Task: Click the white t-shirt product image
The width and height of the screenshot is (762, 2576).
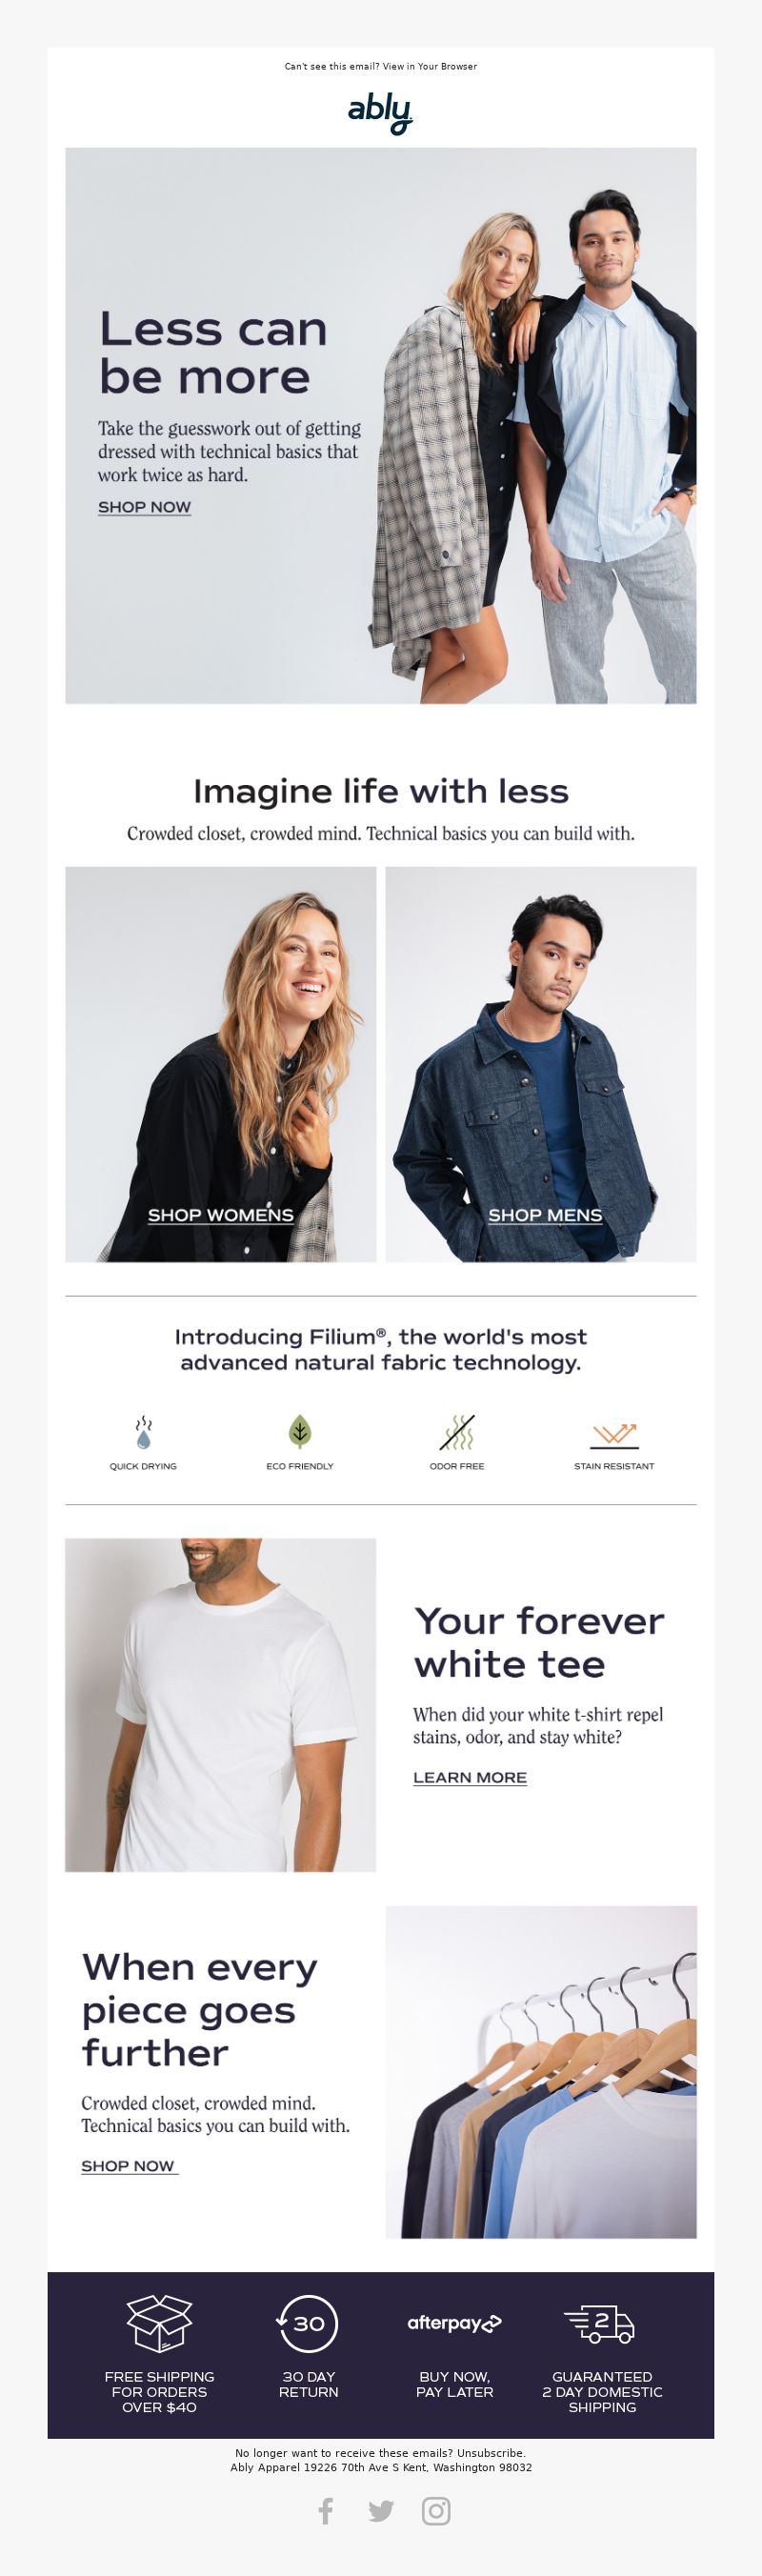Action: 221,1705
